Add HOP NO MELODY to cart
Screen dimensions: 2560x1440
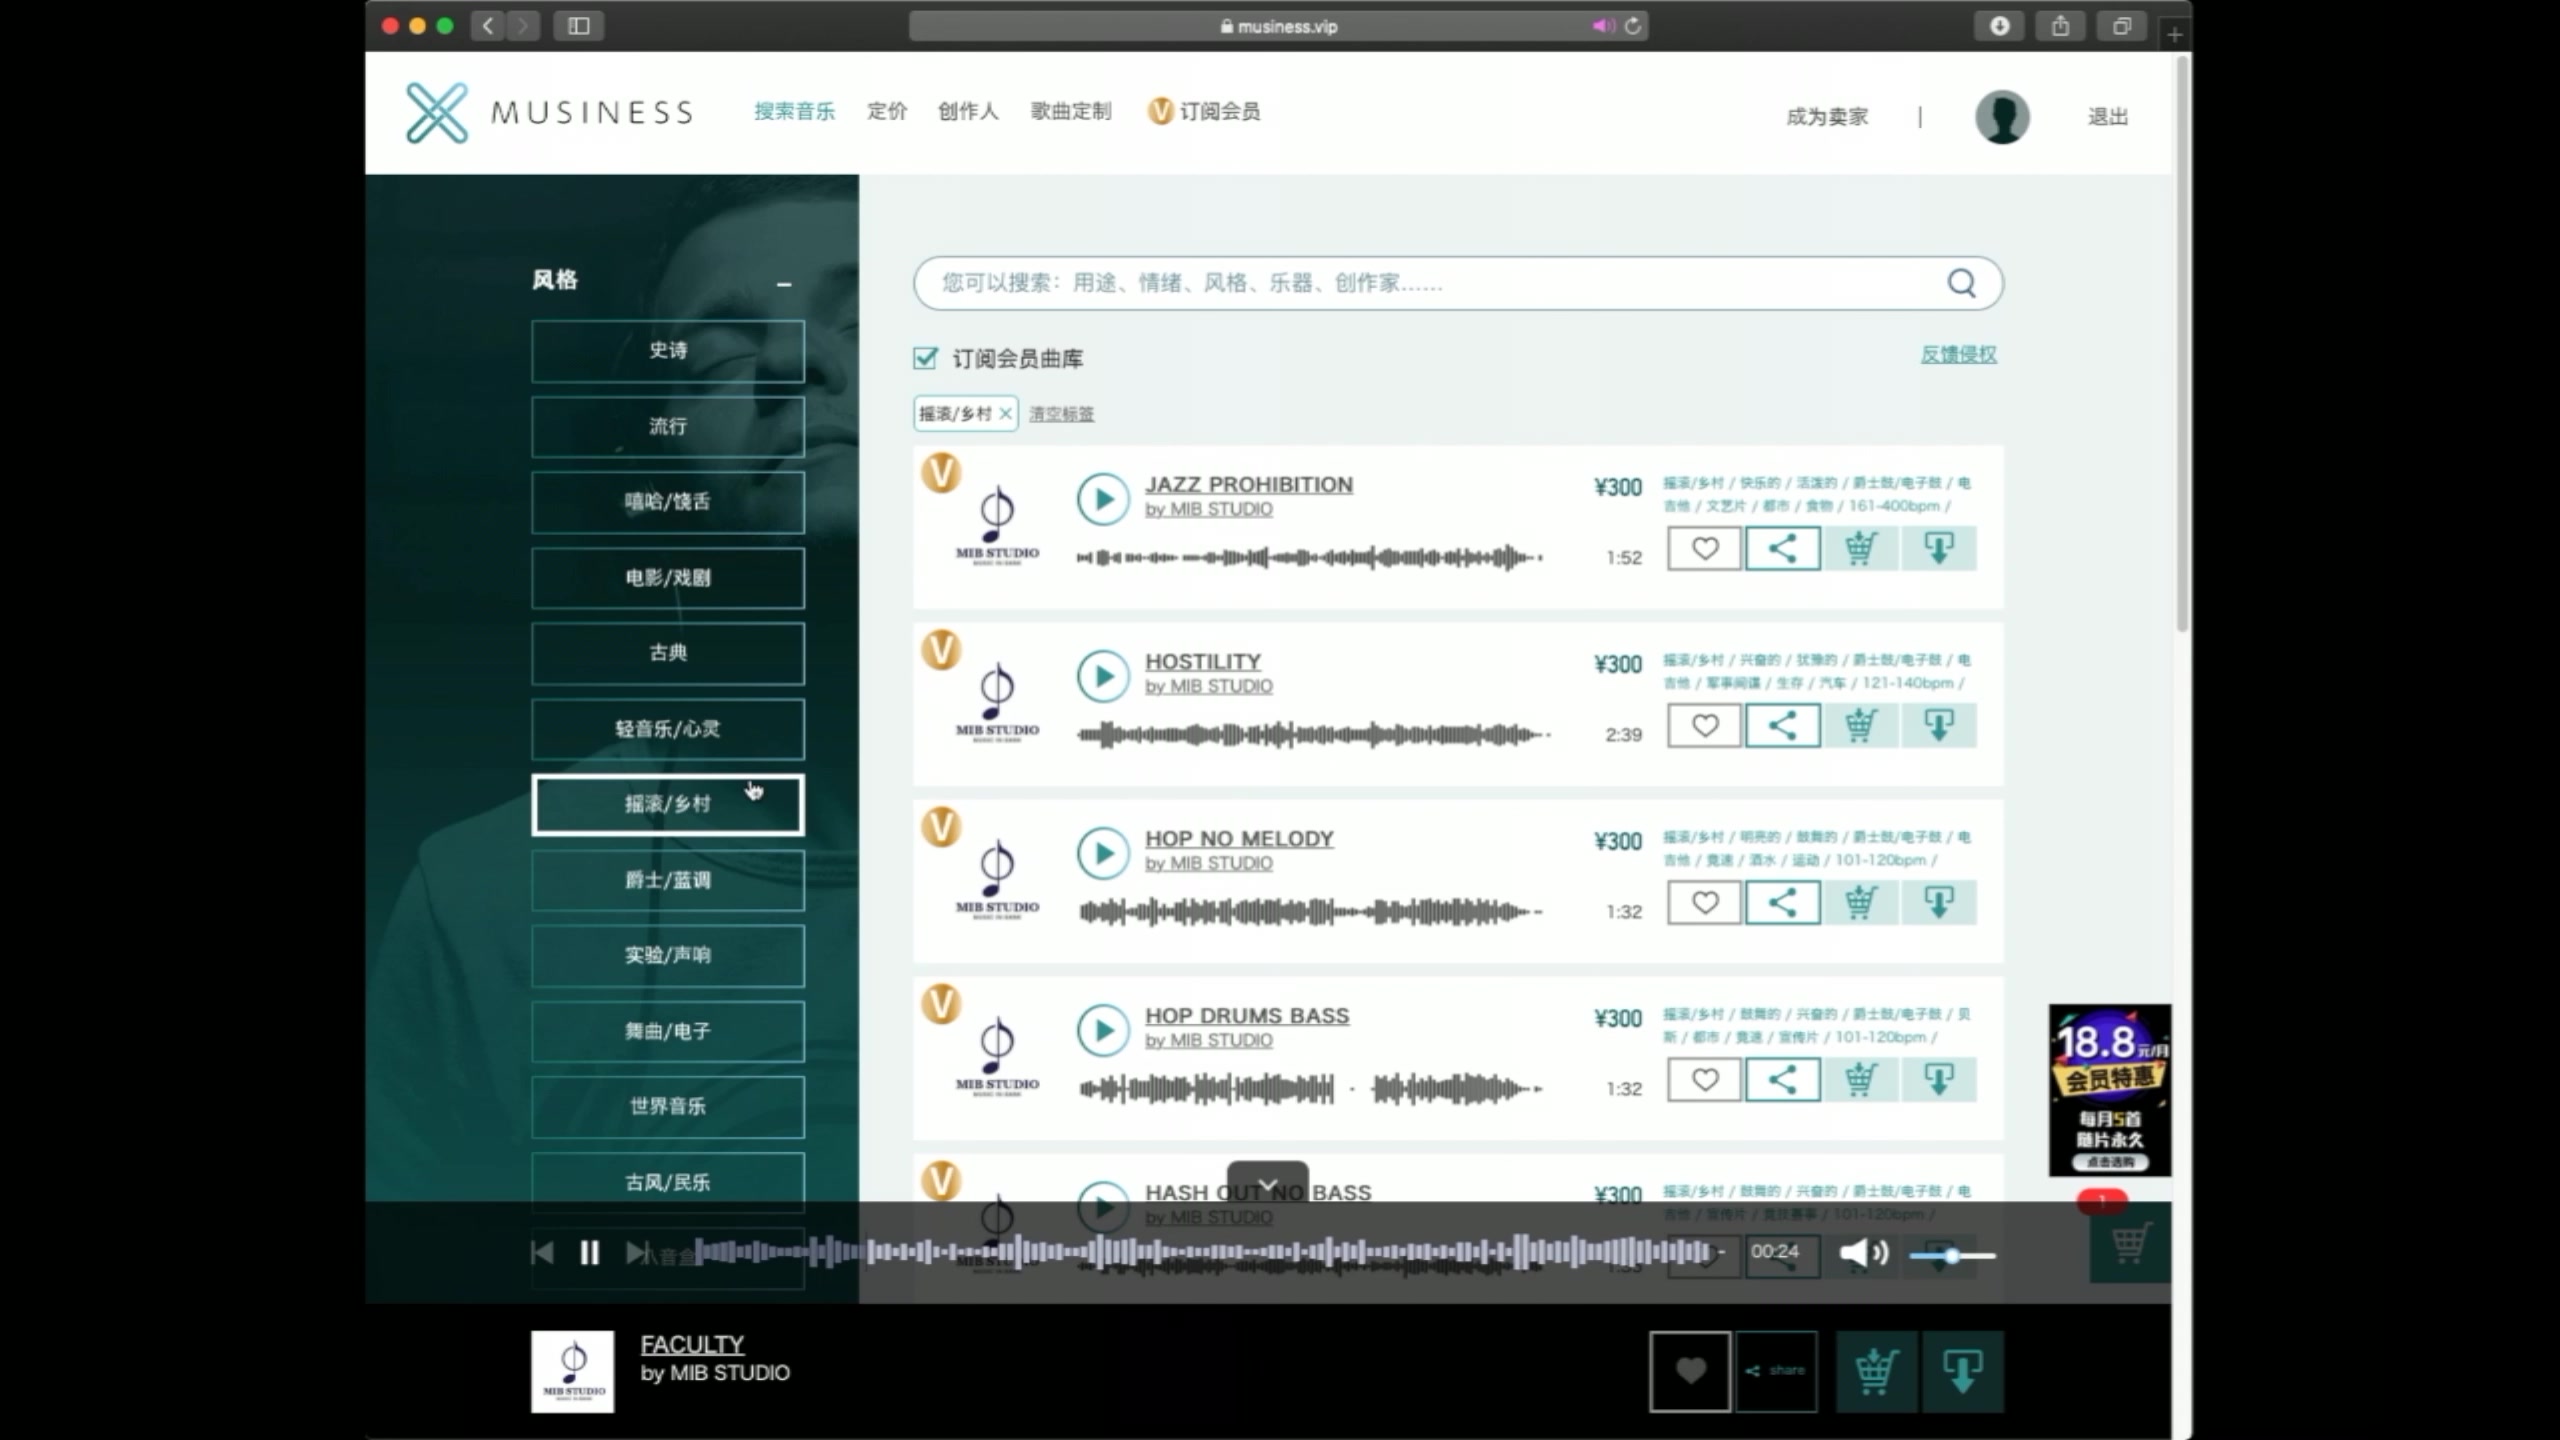coord(1860,902)
